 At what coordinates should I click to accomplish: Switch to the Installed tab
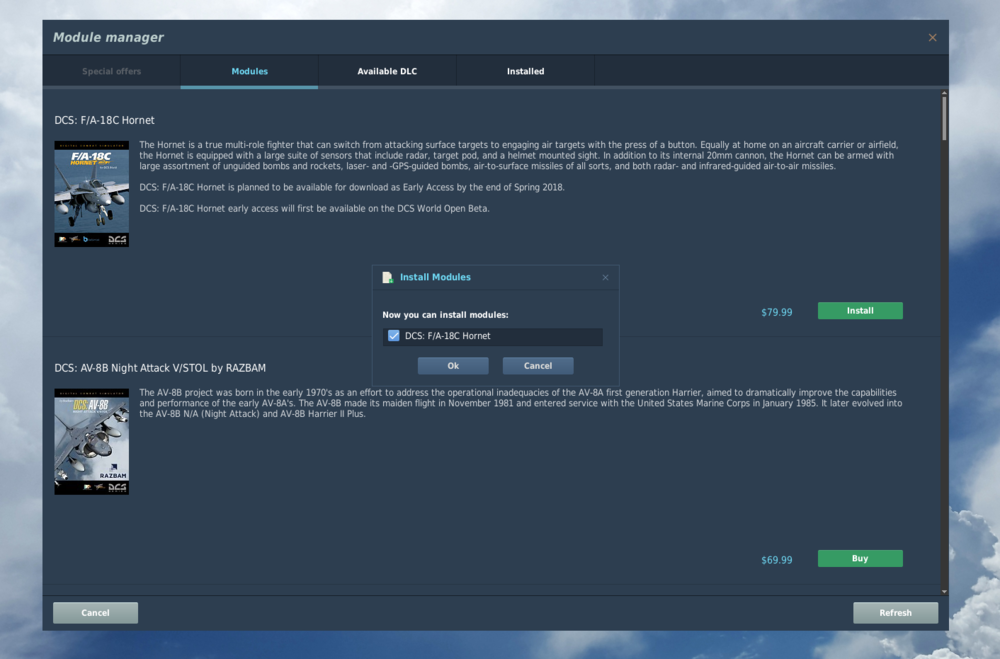pyautogui.click(x=526, y=71)
